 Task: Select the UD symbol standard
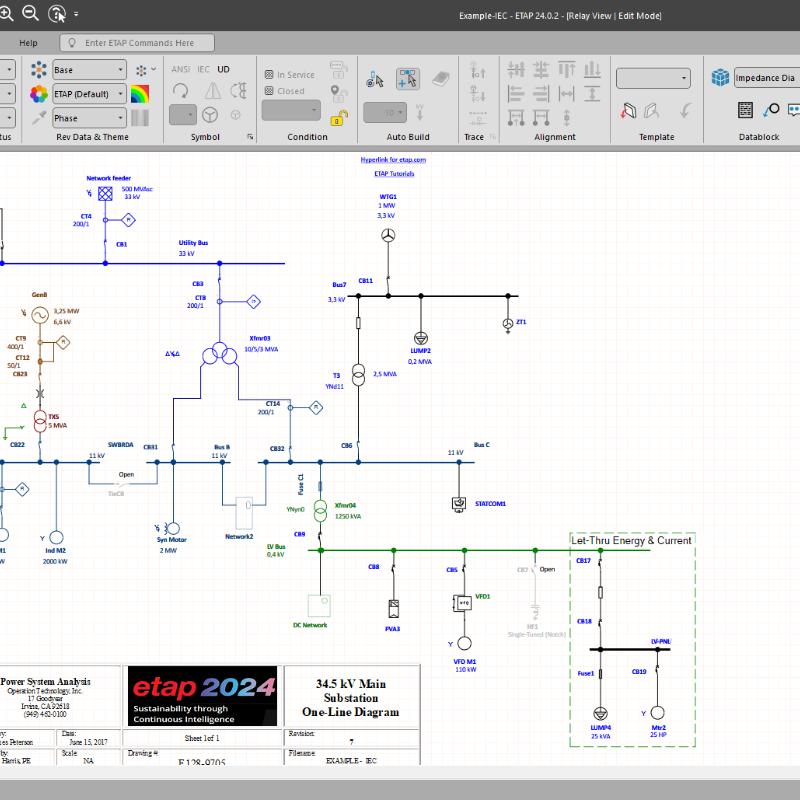coord(223,69)
